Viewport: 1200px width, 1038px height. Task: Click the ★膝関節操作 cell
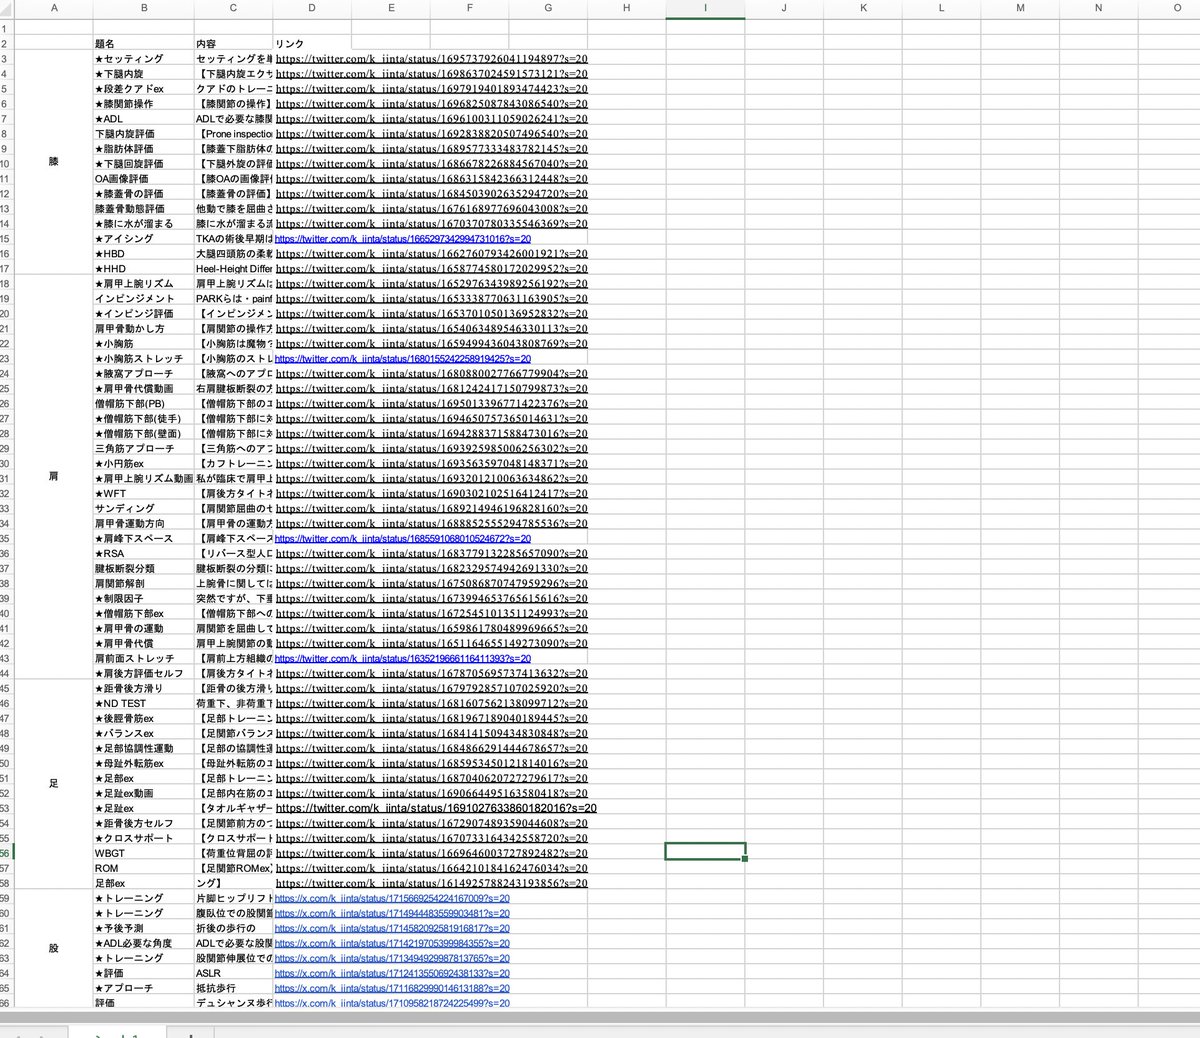(x=144, y=104)
